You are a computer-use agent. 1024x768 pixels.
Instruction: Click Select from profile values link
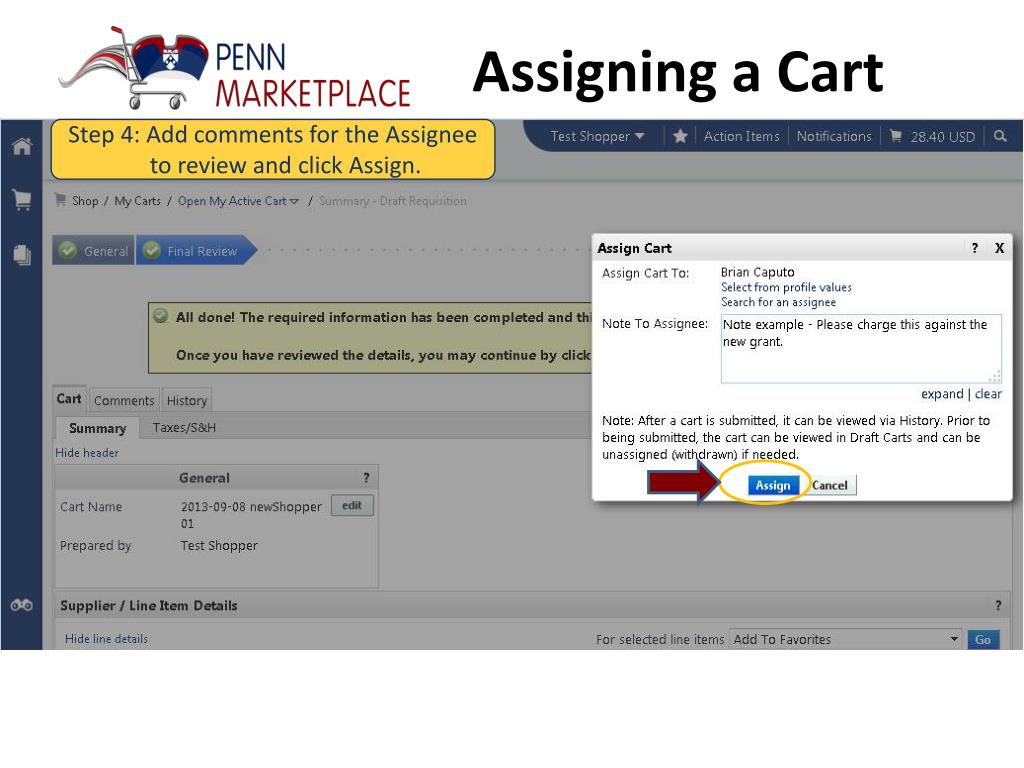tap(786, 287)
